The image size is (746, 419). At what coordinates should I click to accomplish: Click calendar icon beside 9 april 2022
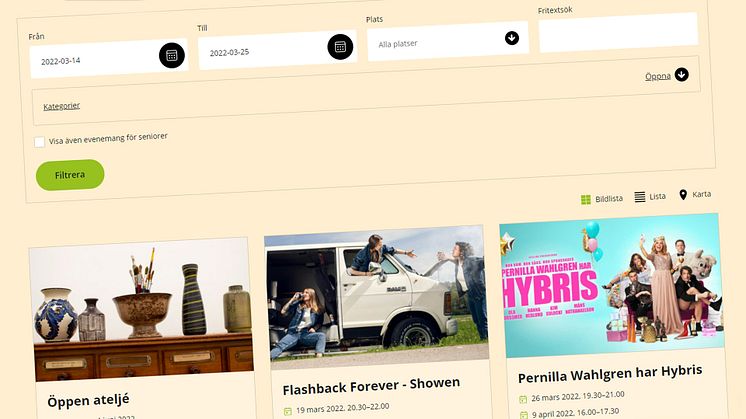coord(523,413)
